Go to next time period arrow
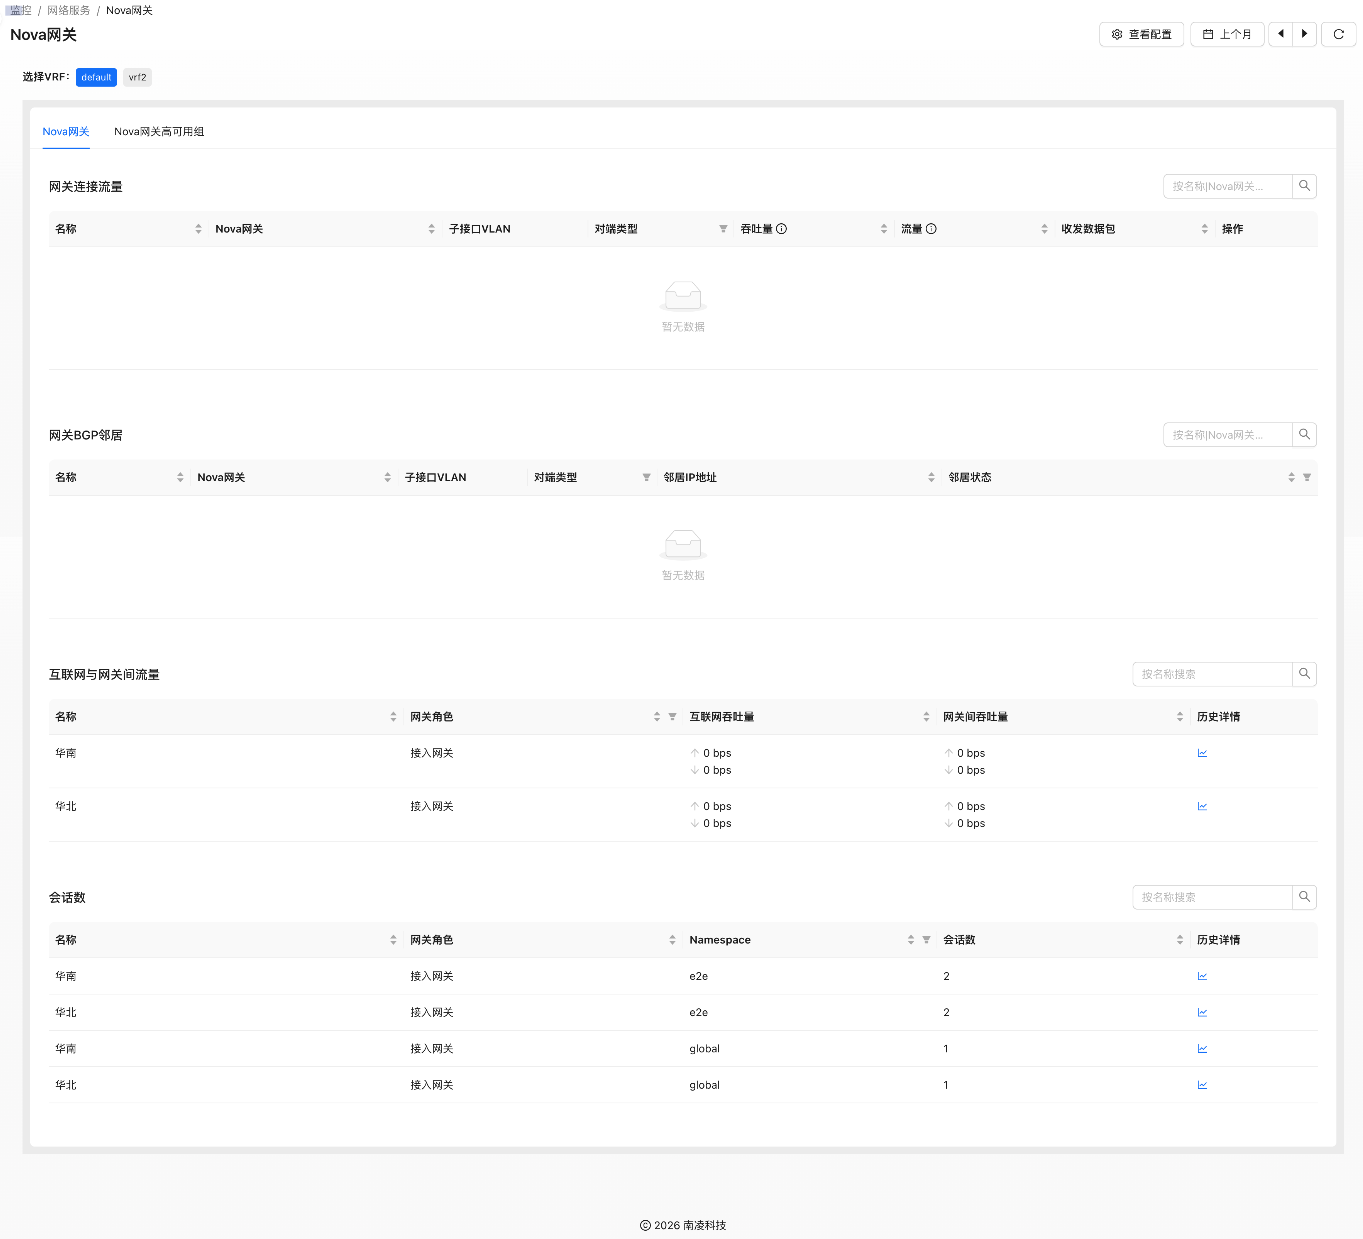The height and width of the screenshot is (1239, 1363). (1304, 34)
